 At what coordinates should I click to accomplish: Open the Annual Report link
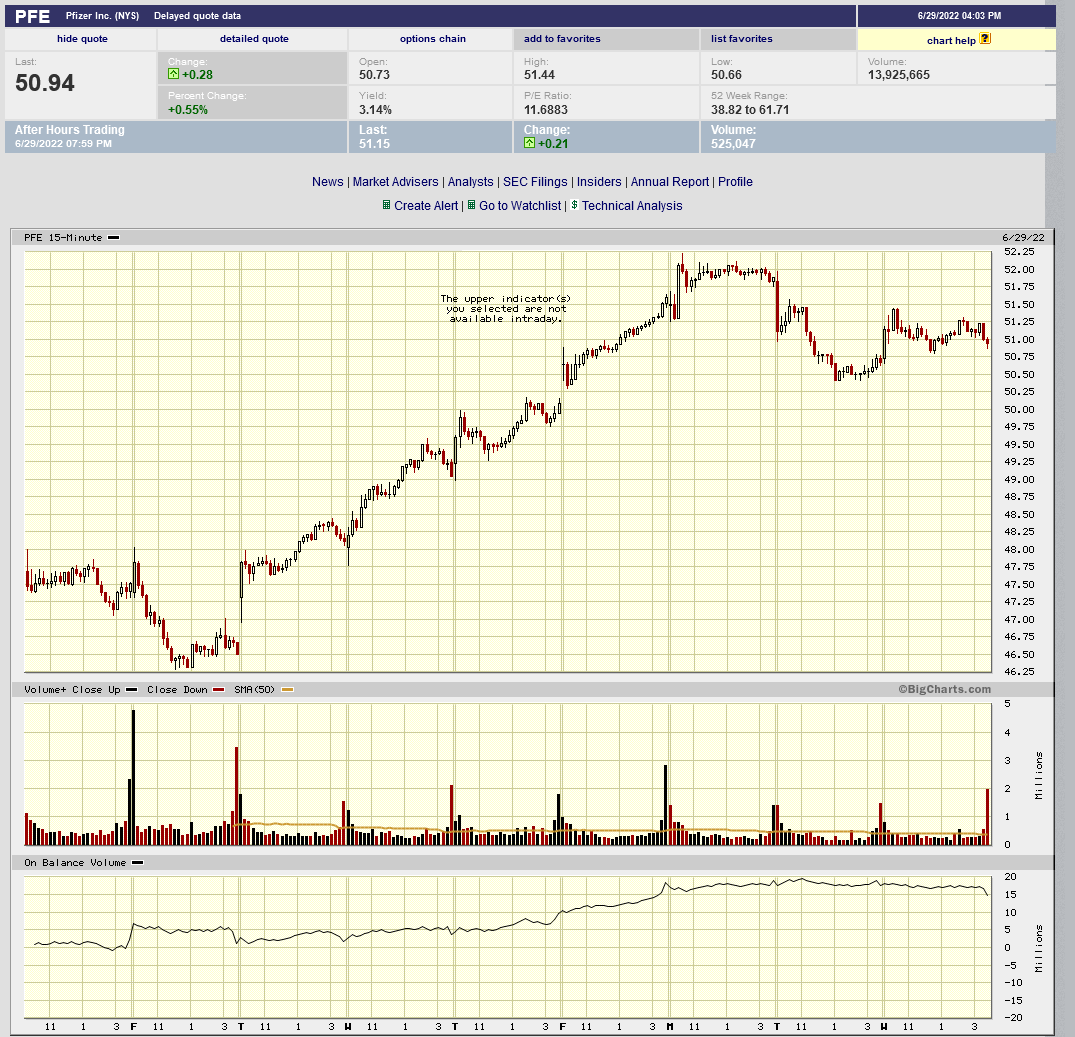[670, 182]
